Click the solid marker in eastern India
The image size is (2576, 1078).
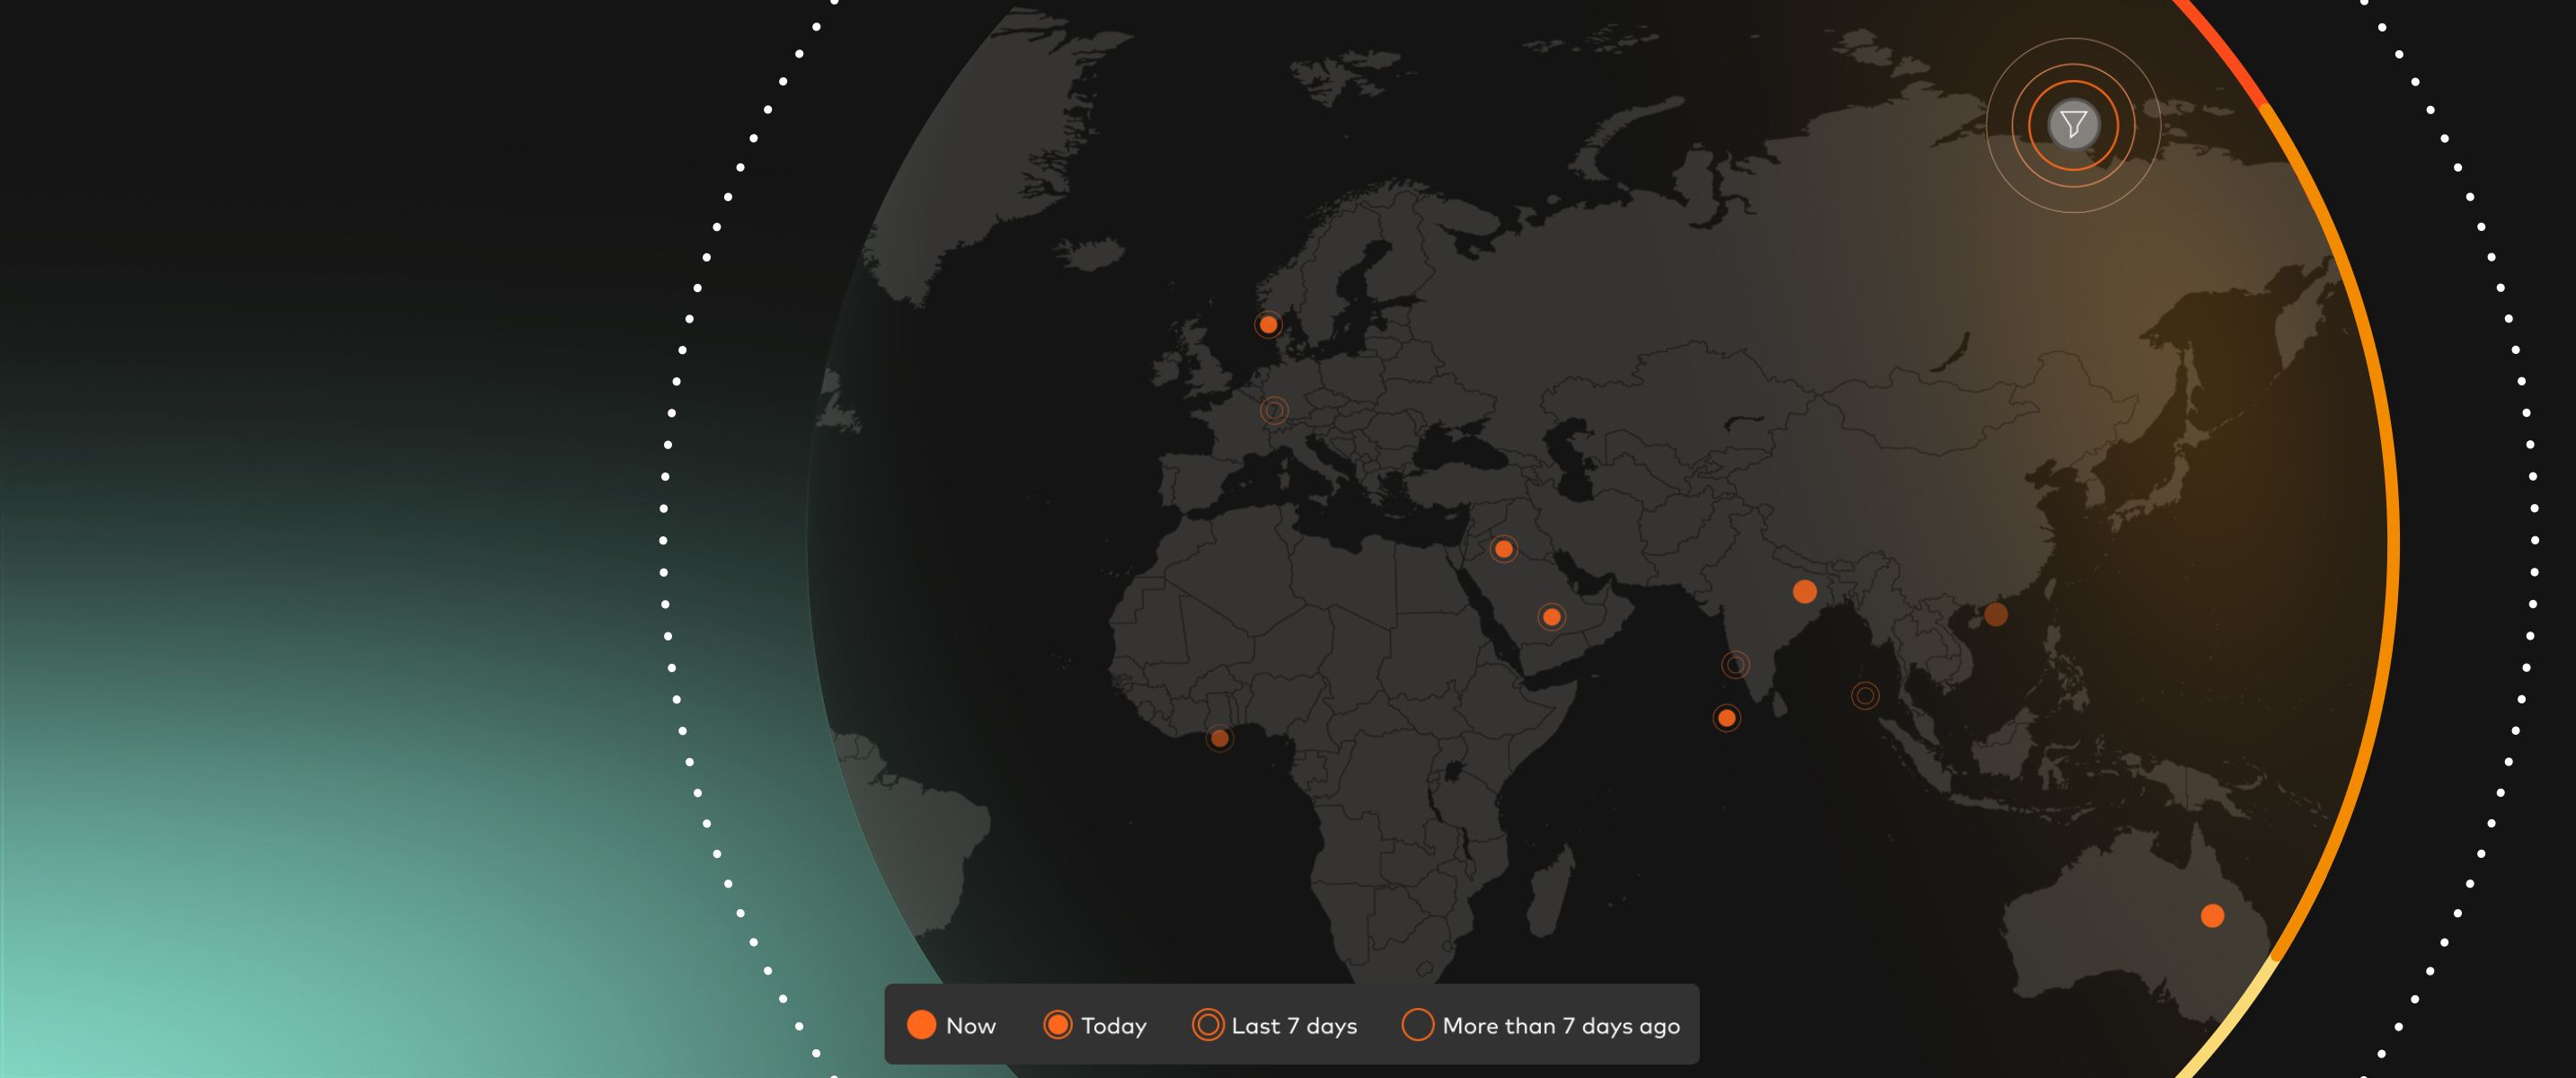click(1804, 592)
